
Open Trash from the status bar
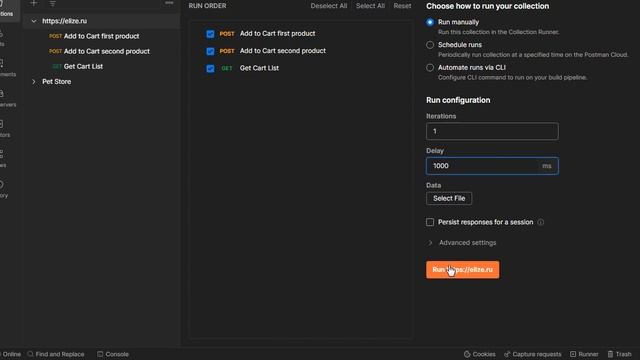(620, 354)
